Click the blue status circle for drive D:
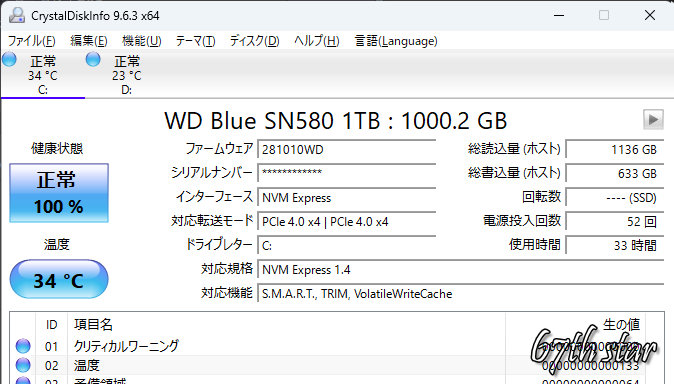The height and width of the screenshot is (384, 674). [93, 59]
